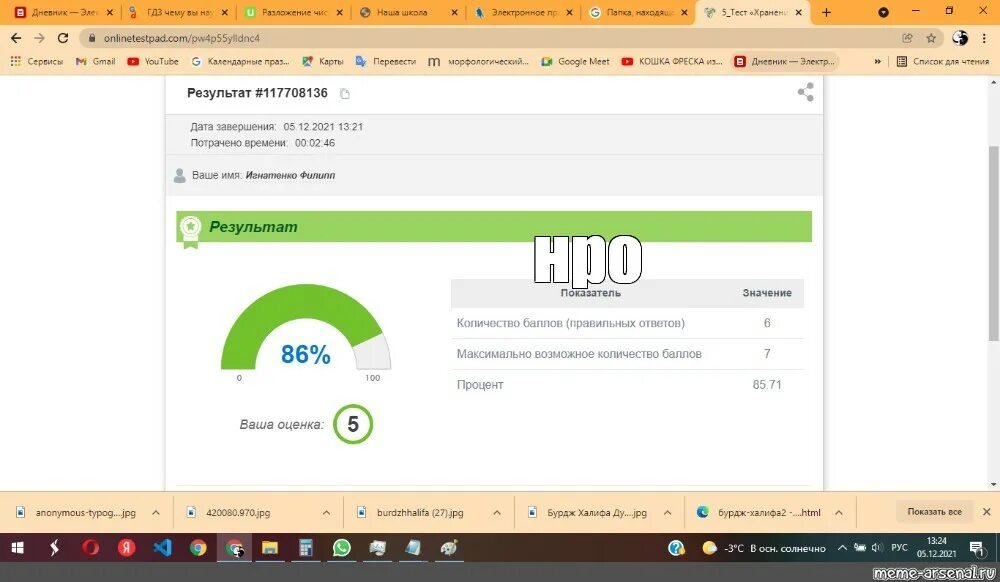Open first Chrome icon in taskbar
The height and width of the screenshot is (582, 1000).
point(198,548)
